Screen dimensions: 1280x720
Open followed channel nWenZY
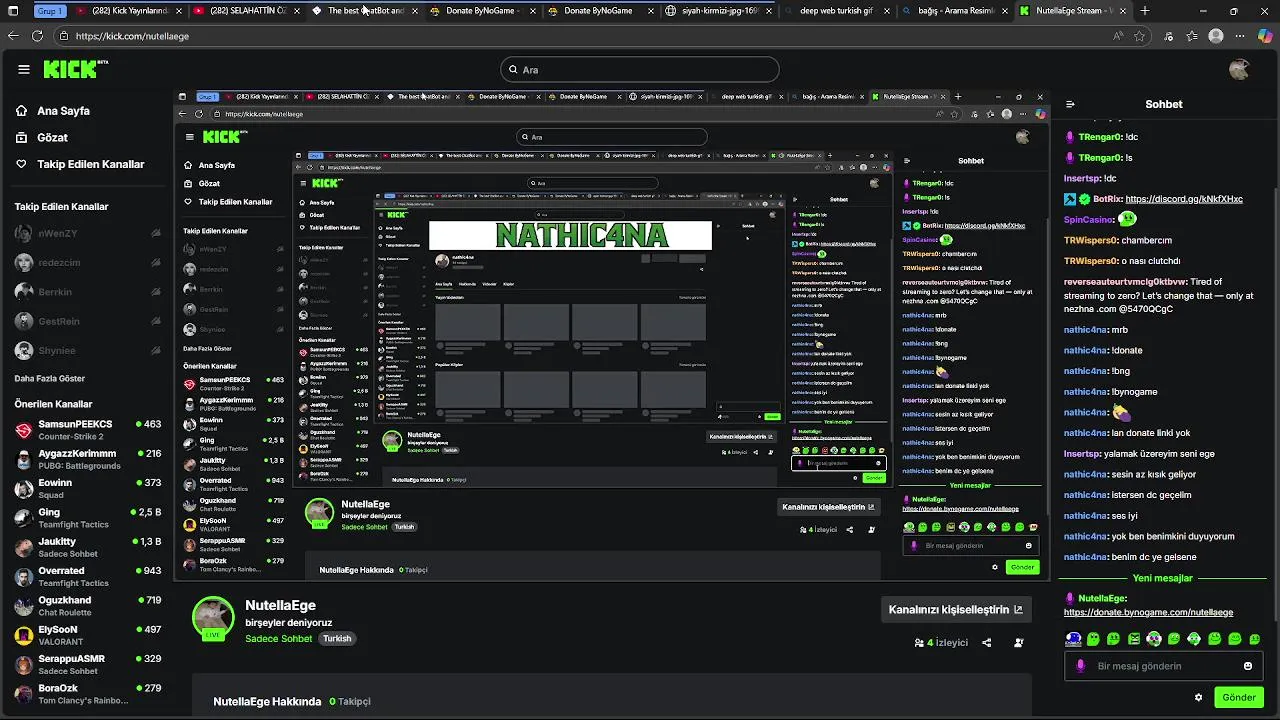pyautogui.click(x=87, y=233)
